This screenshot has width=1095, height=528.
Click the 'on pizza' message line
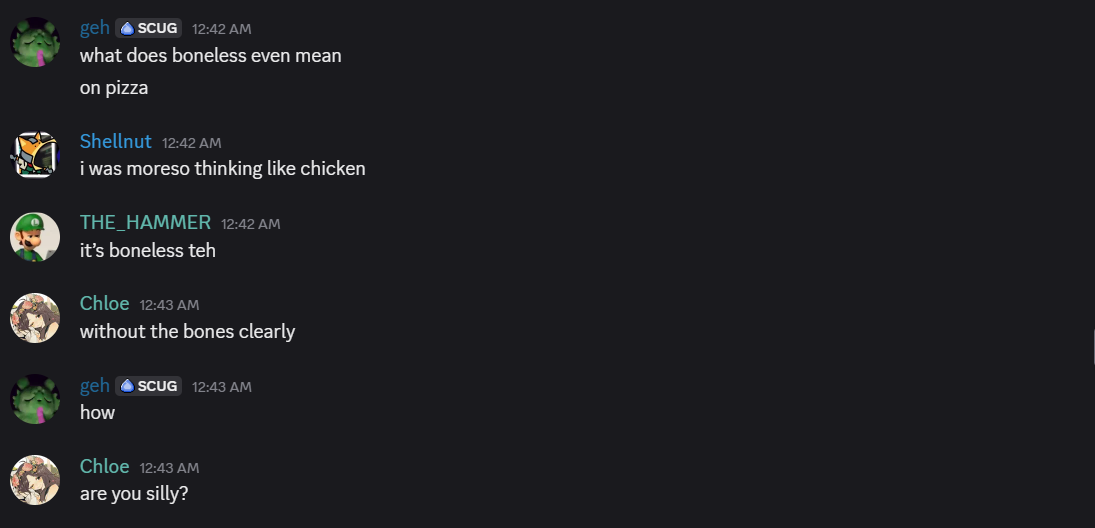pos(114,87)
